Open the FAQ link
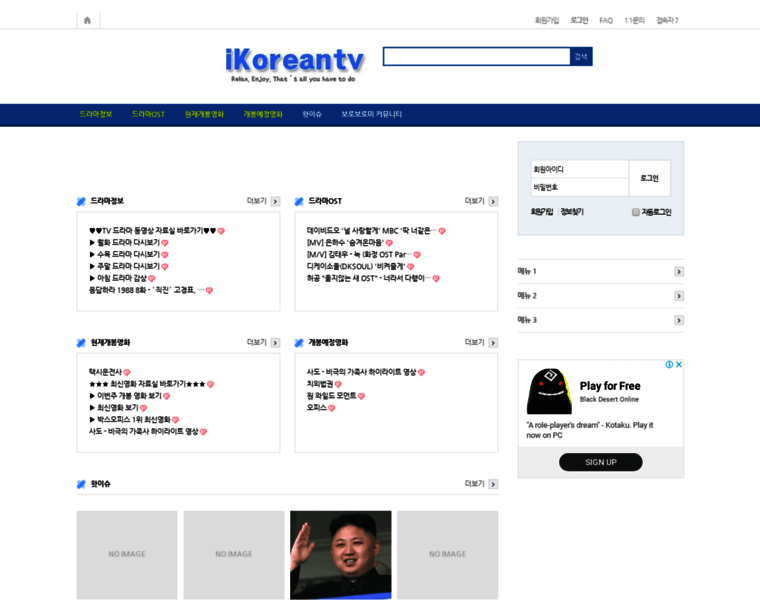760x600 pixels. coord(606,20)
